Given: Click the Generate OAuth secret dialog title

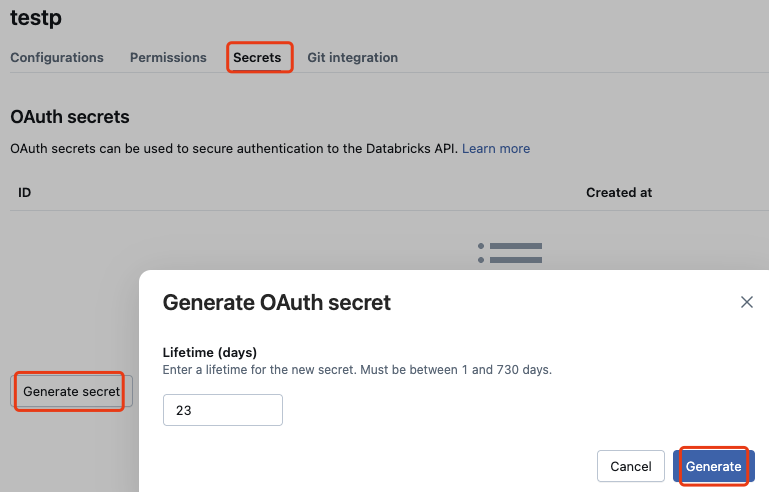Looking at the screenshot, I should (x=277, y=302).
